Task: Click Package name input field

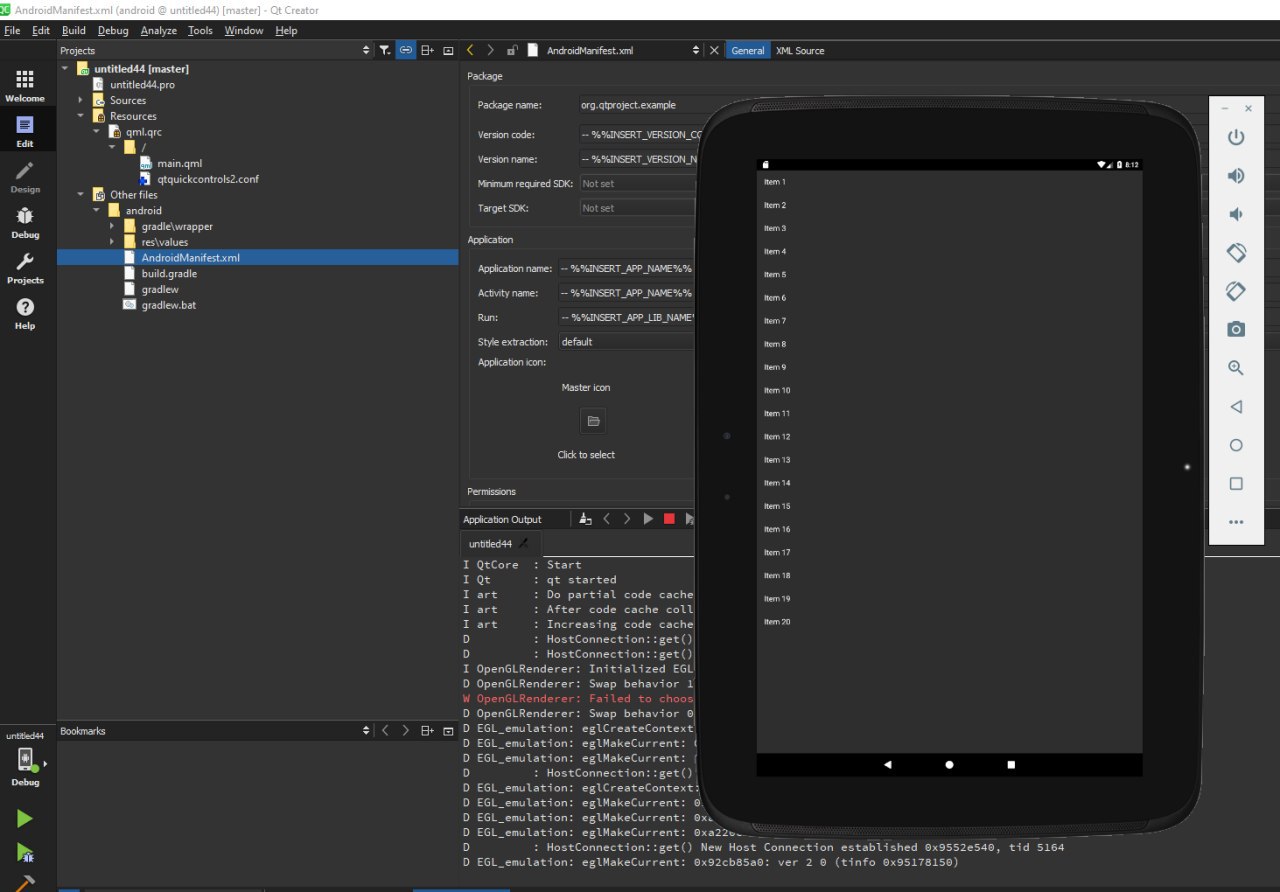Action: [638, 105]
